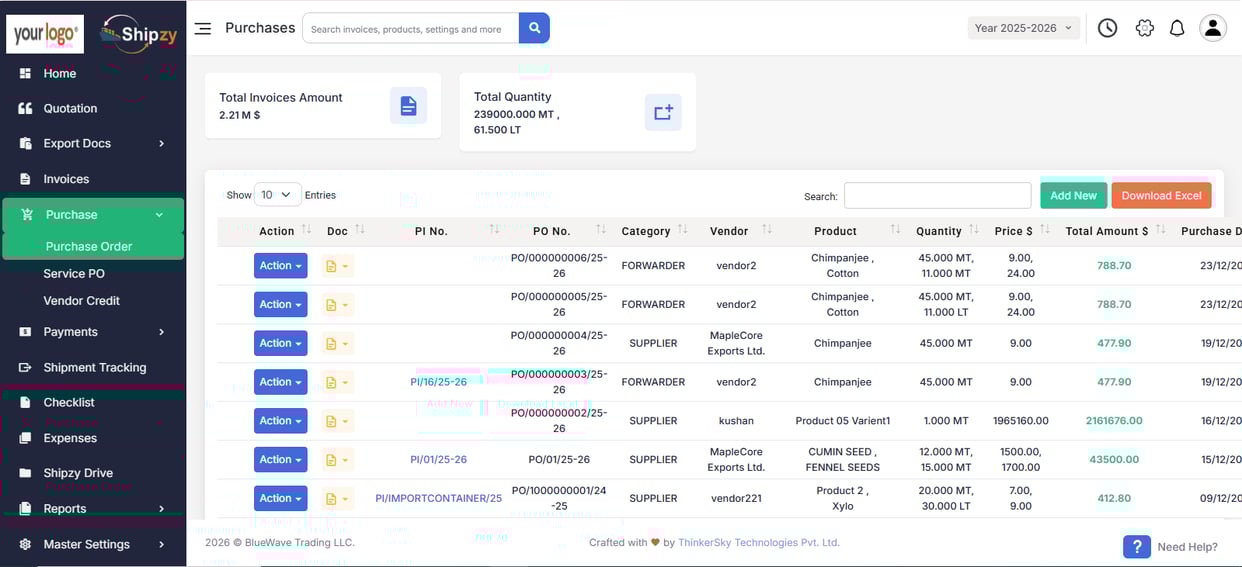The height and width of the screenshot is (567, 1242).
Task: Open Action dropdown for kushan vendor row
Action: [x=280, y=421]
